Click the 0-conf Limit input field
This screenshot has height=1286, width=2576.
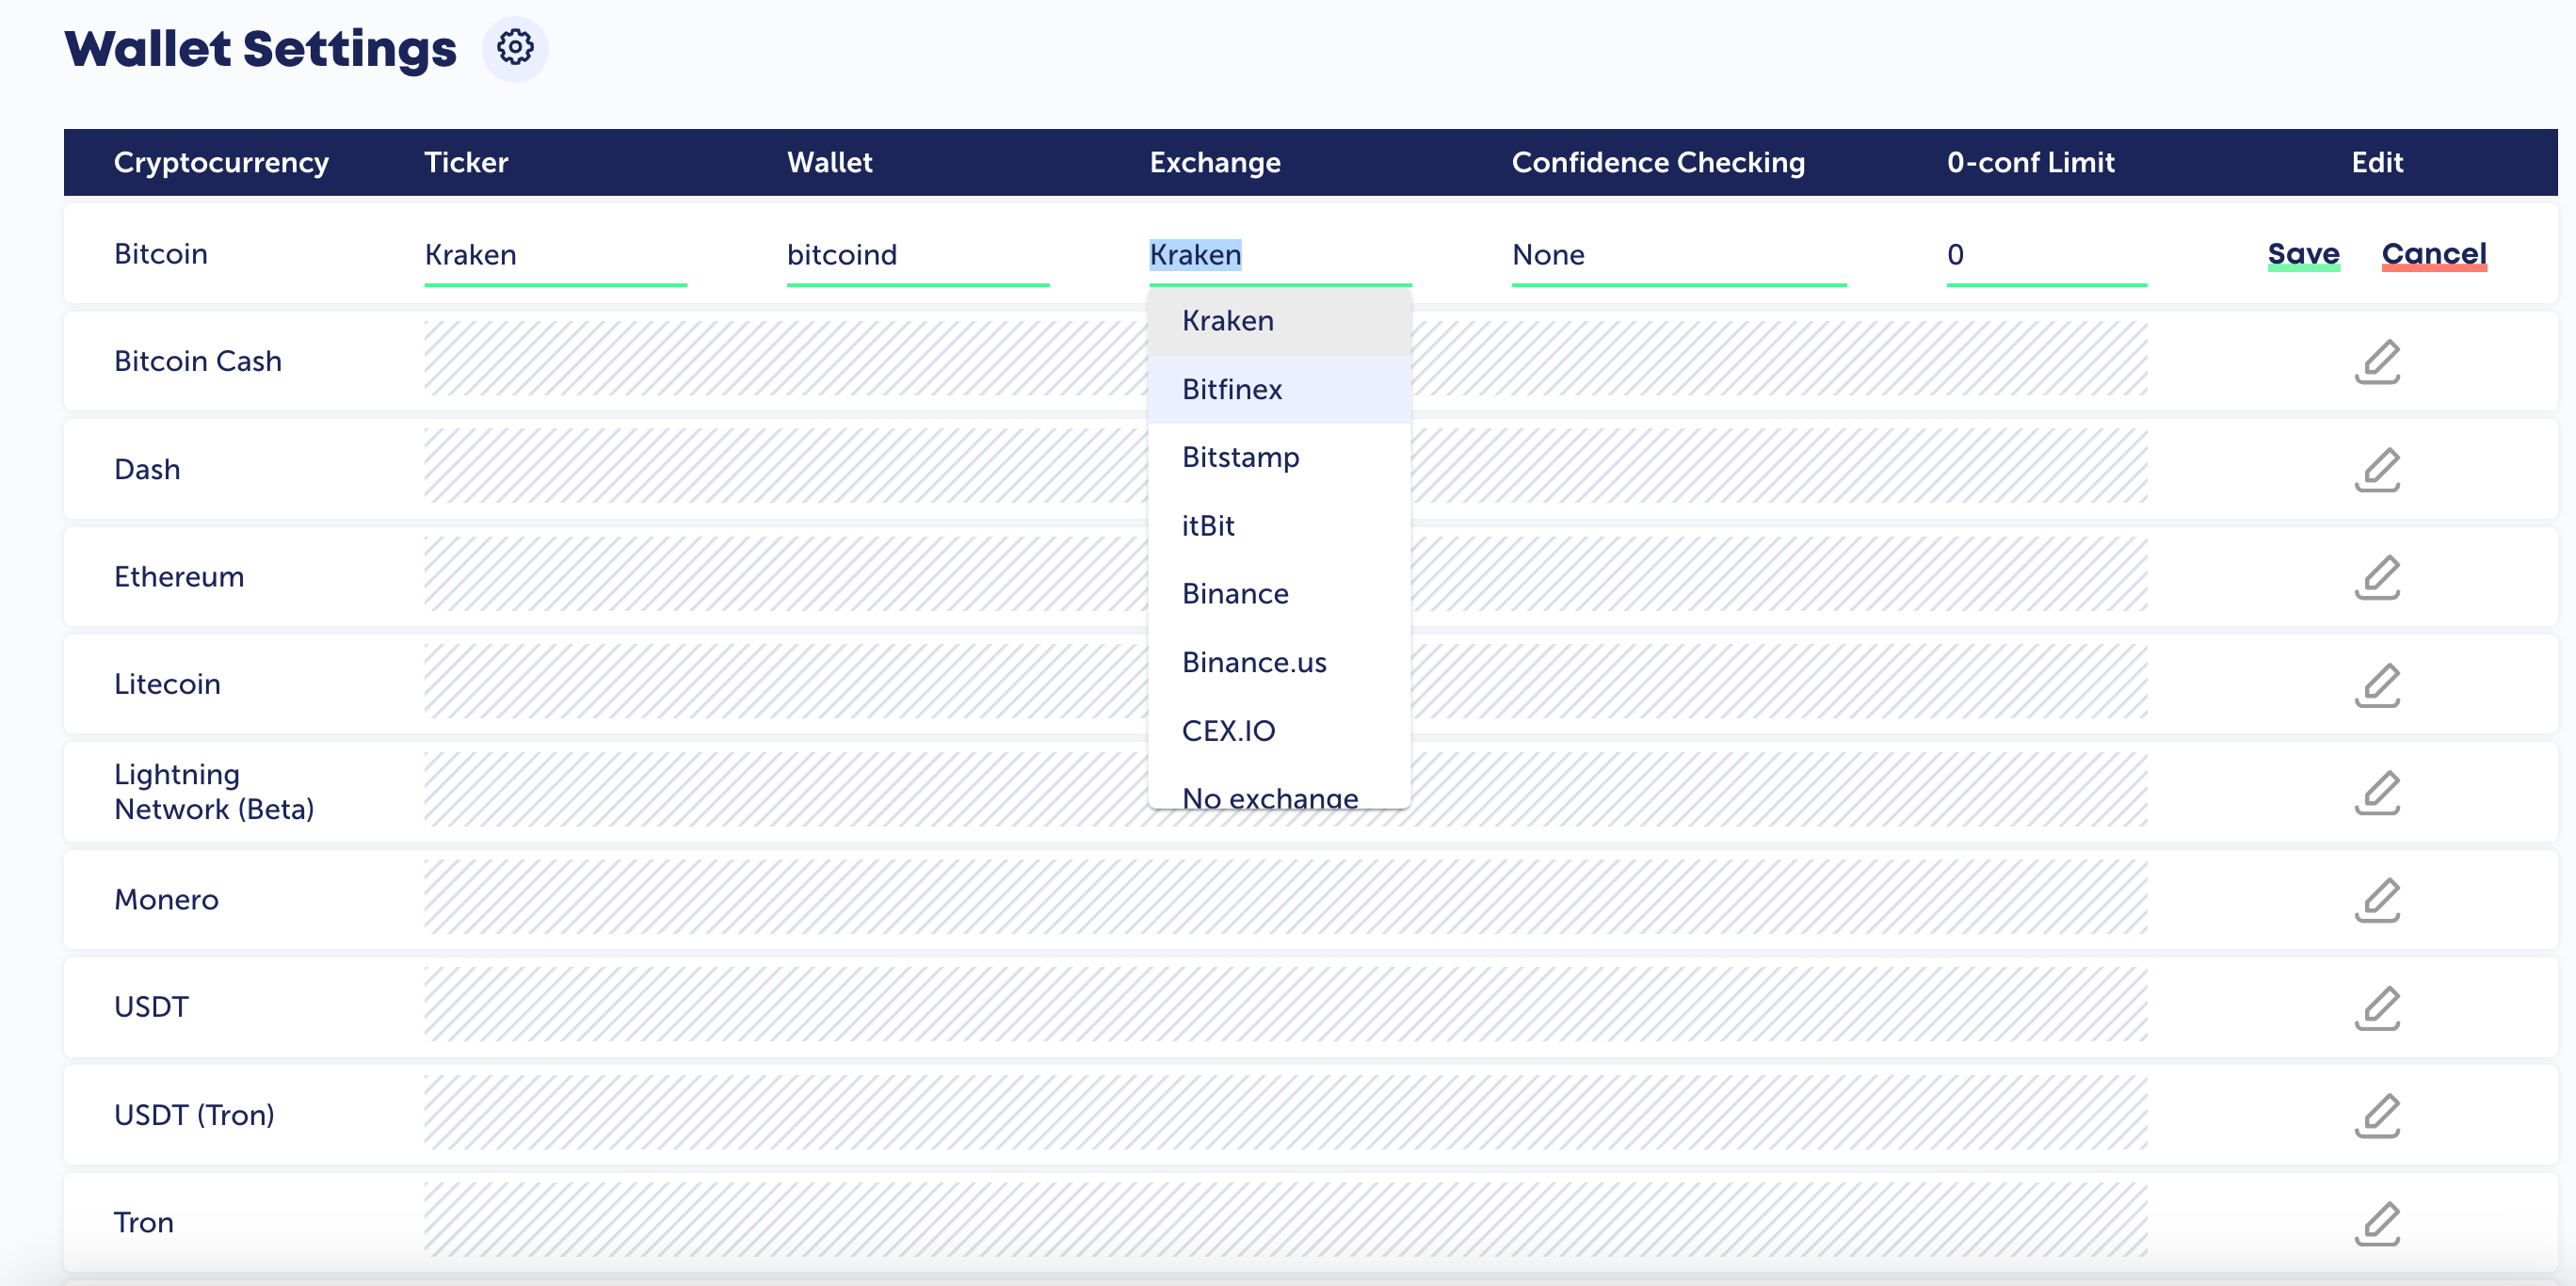pos(2045,255)
